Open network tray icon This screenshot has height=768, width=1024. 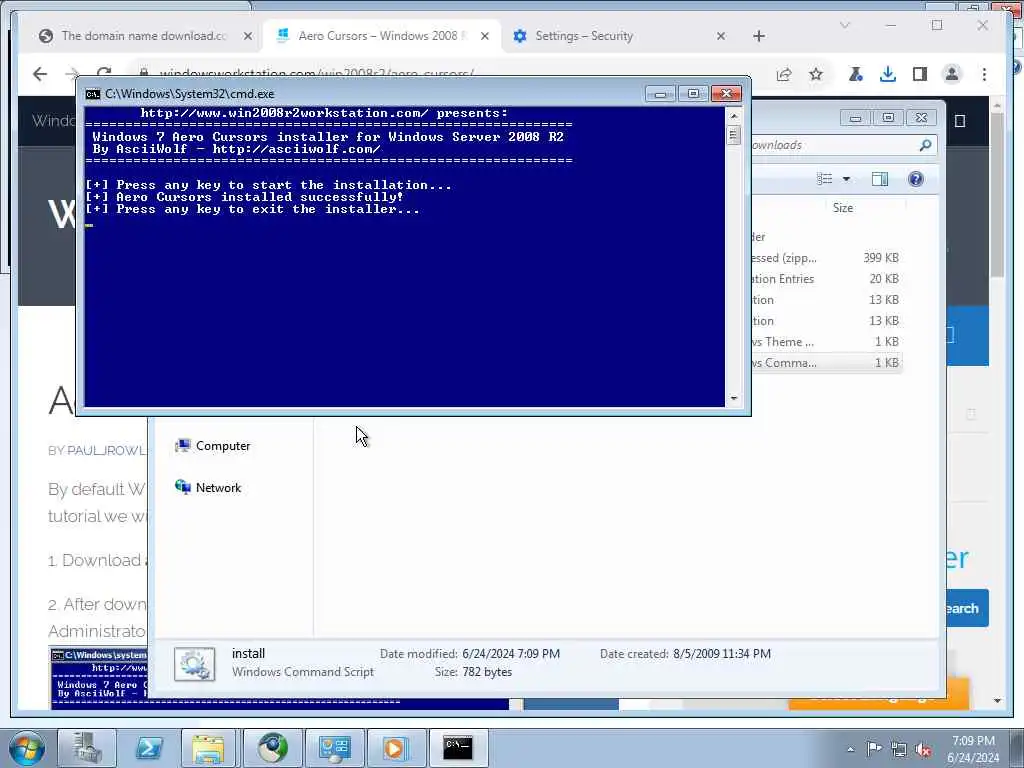pos(899,749)
